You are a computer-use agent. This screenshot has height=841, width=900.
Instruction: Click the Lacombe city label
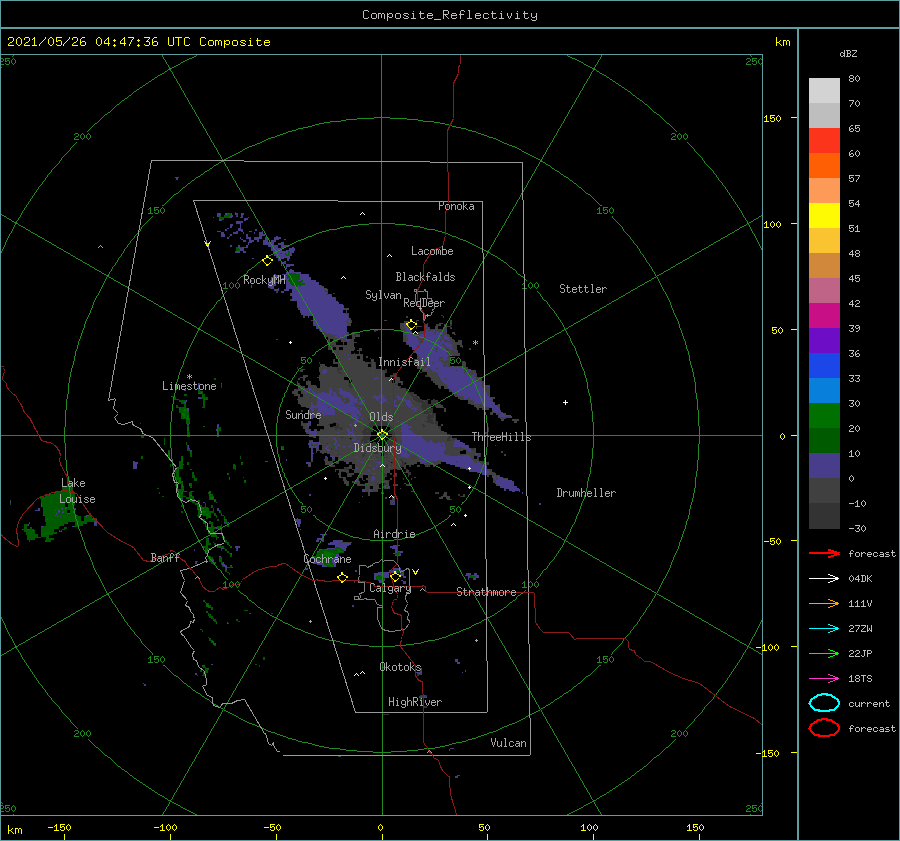tap(432, 251)
